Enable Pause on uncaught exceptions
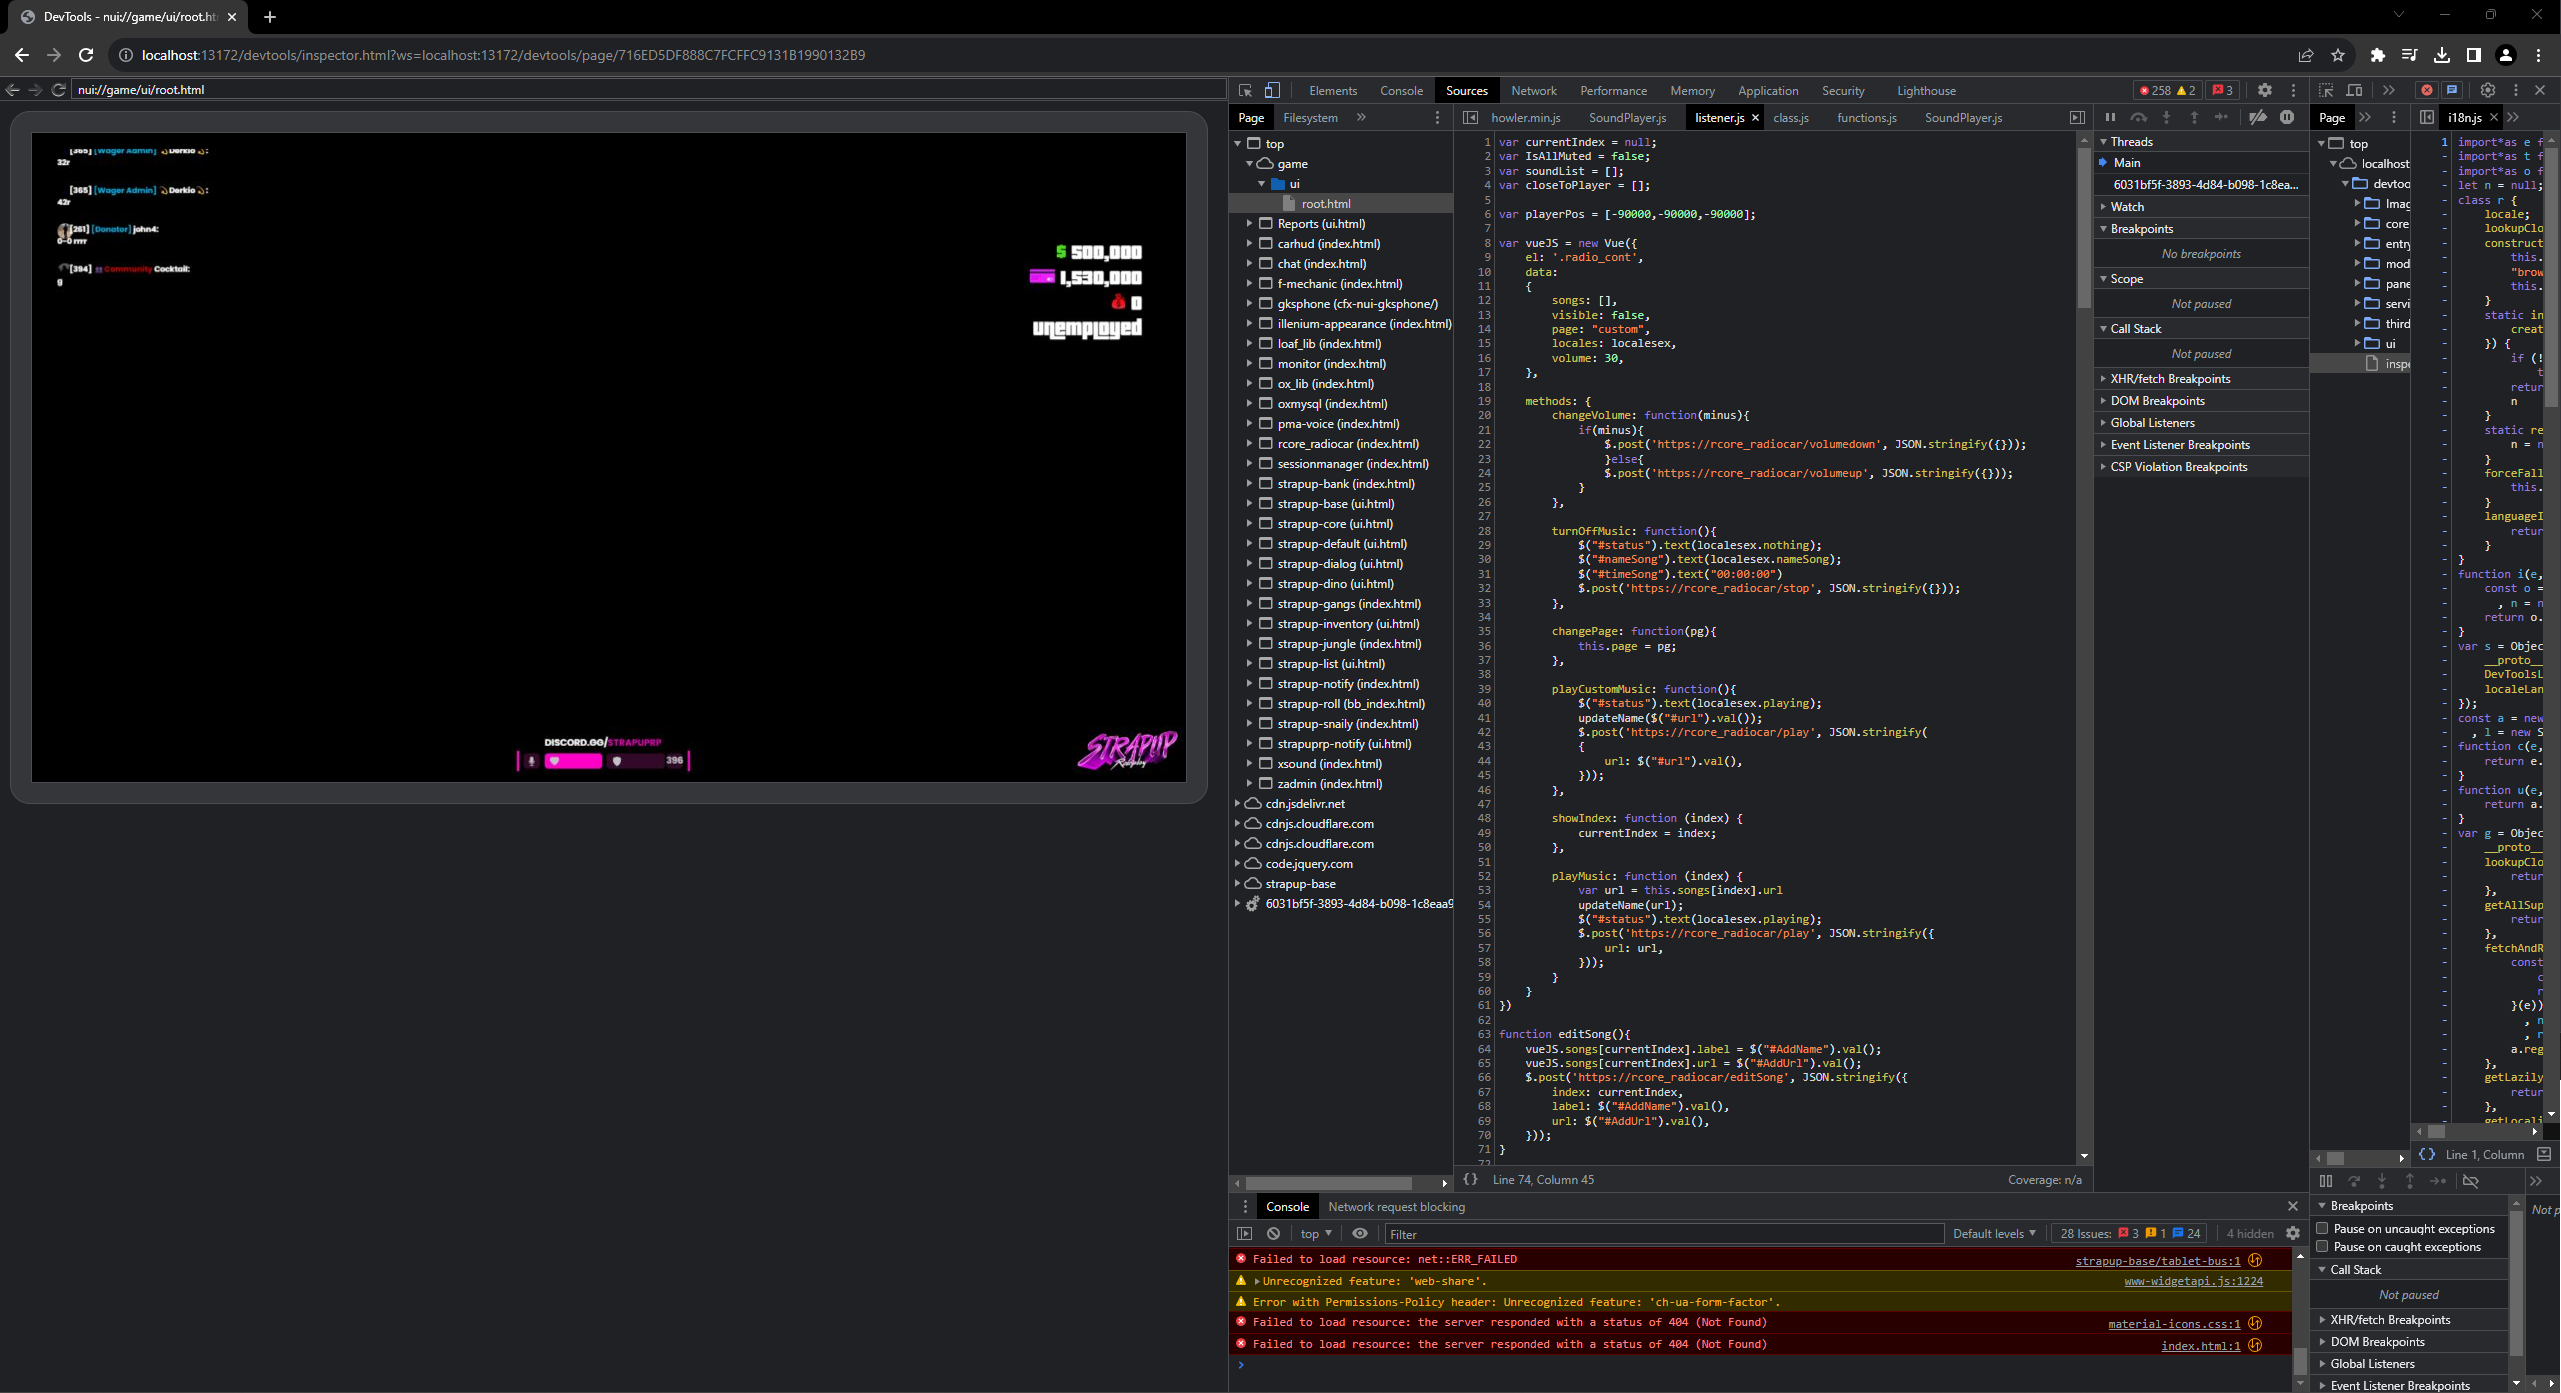 click(2323, 1229)
